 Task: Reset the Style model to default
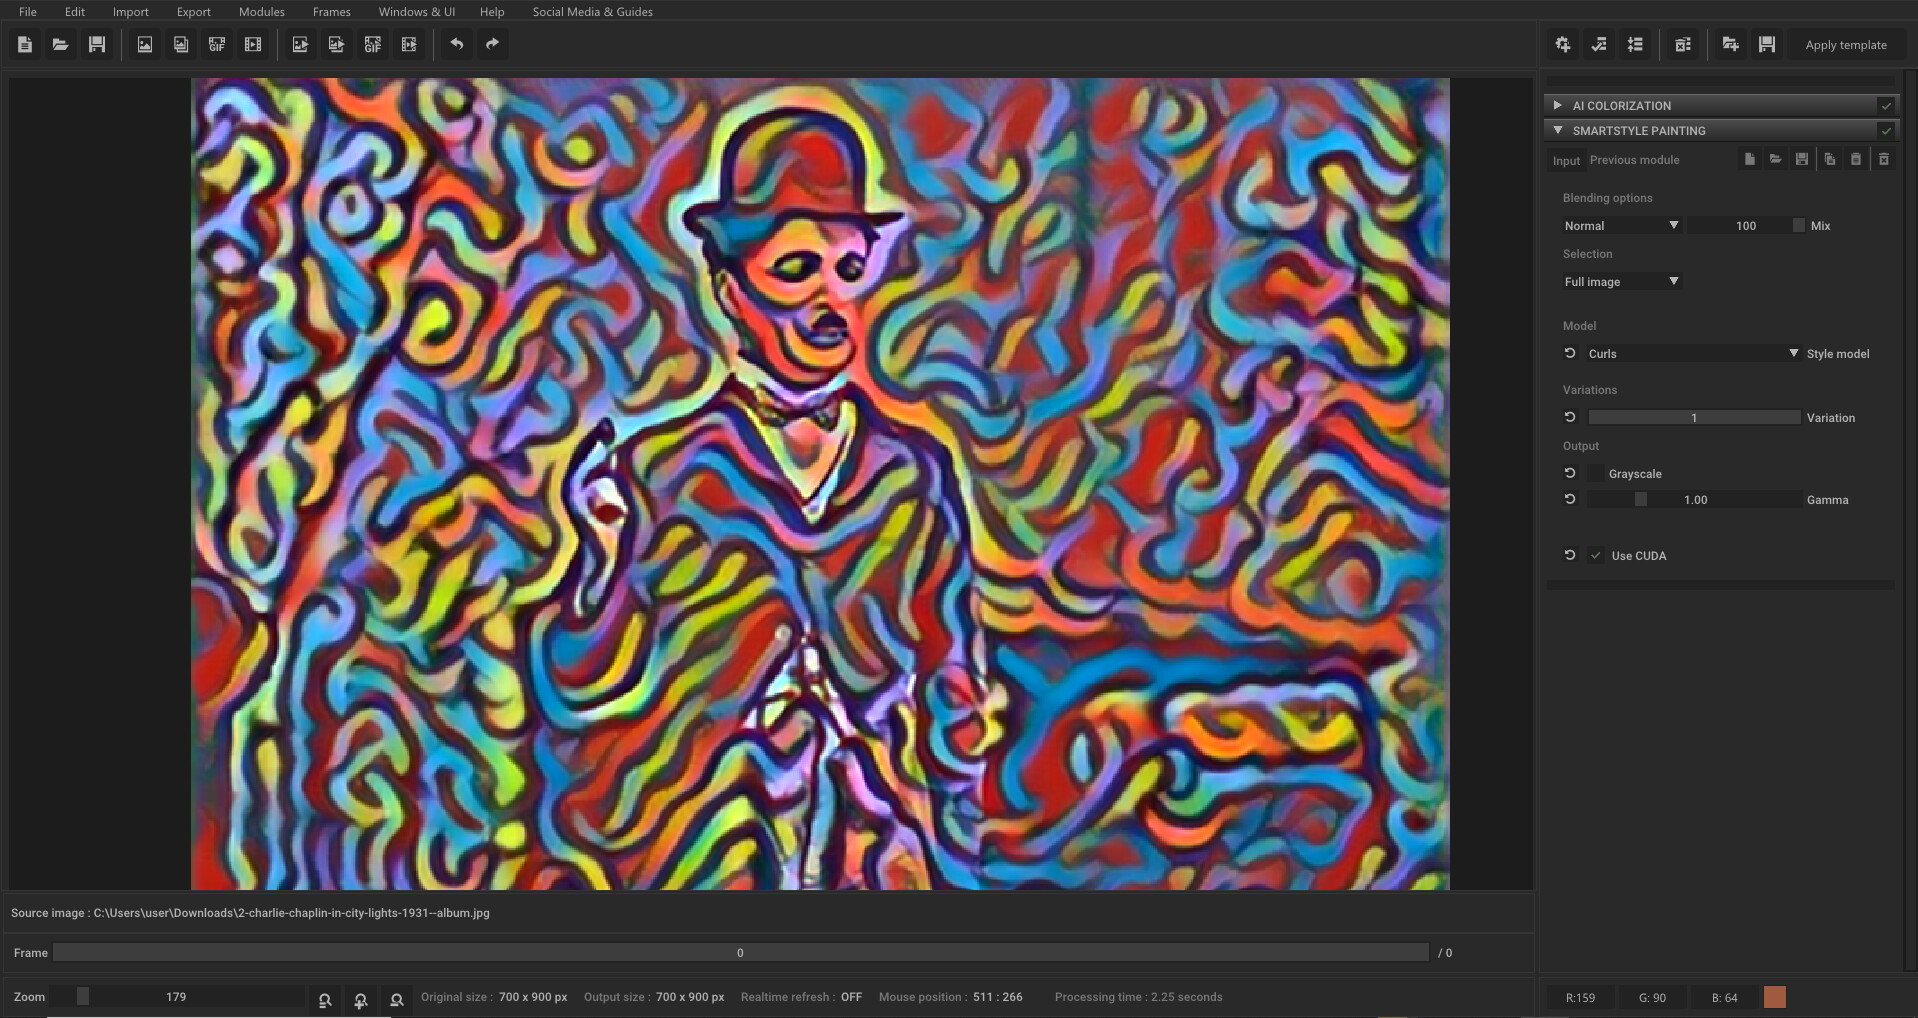(x=1570, y=353)
